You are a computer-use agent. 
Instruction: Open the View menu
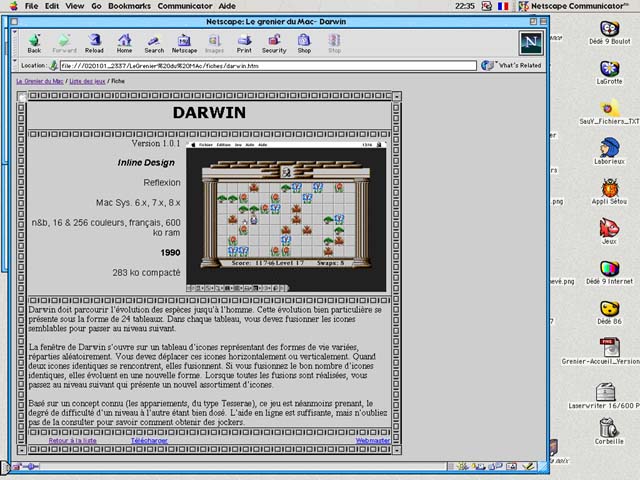coord(75,6)
